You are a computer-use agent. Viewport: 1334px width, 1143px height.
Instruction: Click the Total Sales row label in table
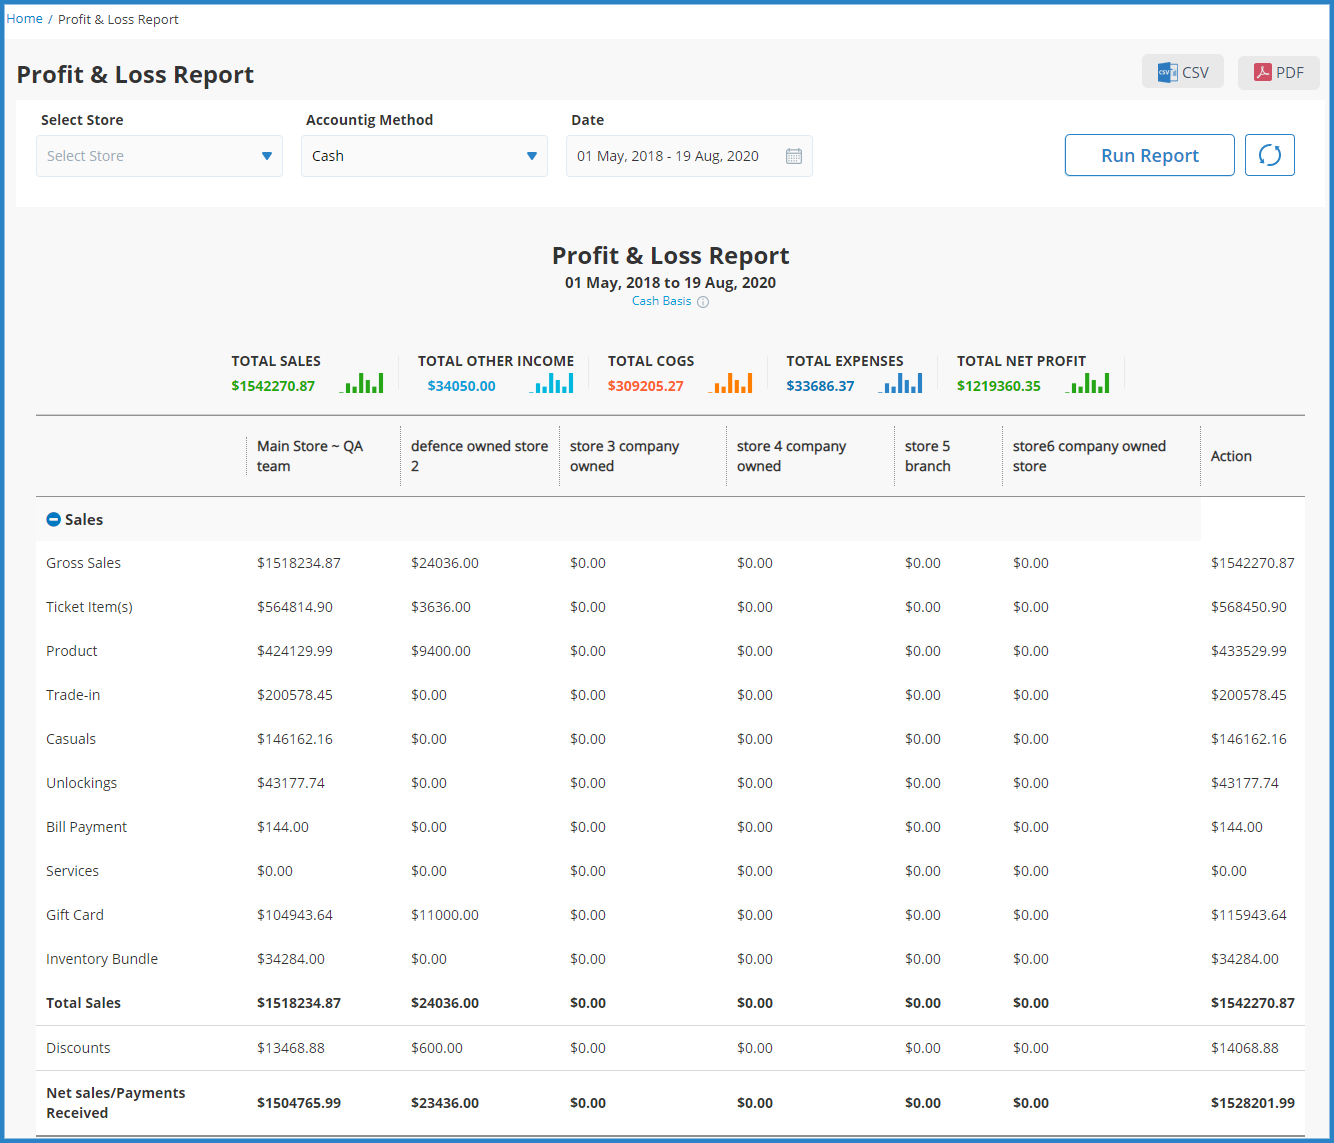point(83,1003)
